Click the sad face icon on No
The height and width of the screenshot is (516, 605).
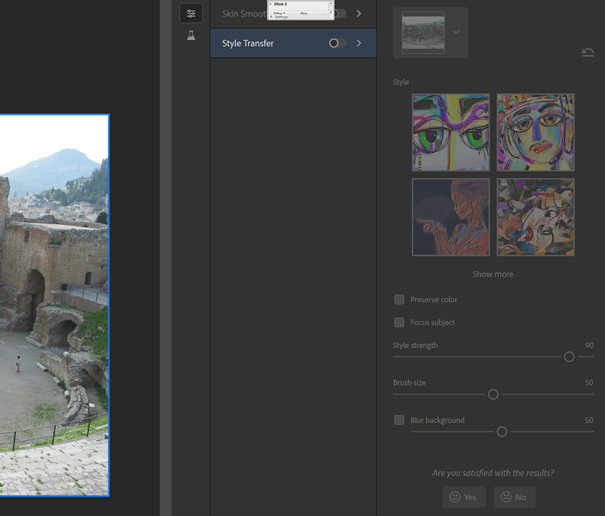(x=506, y=497)
